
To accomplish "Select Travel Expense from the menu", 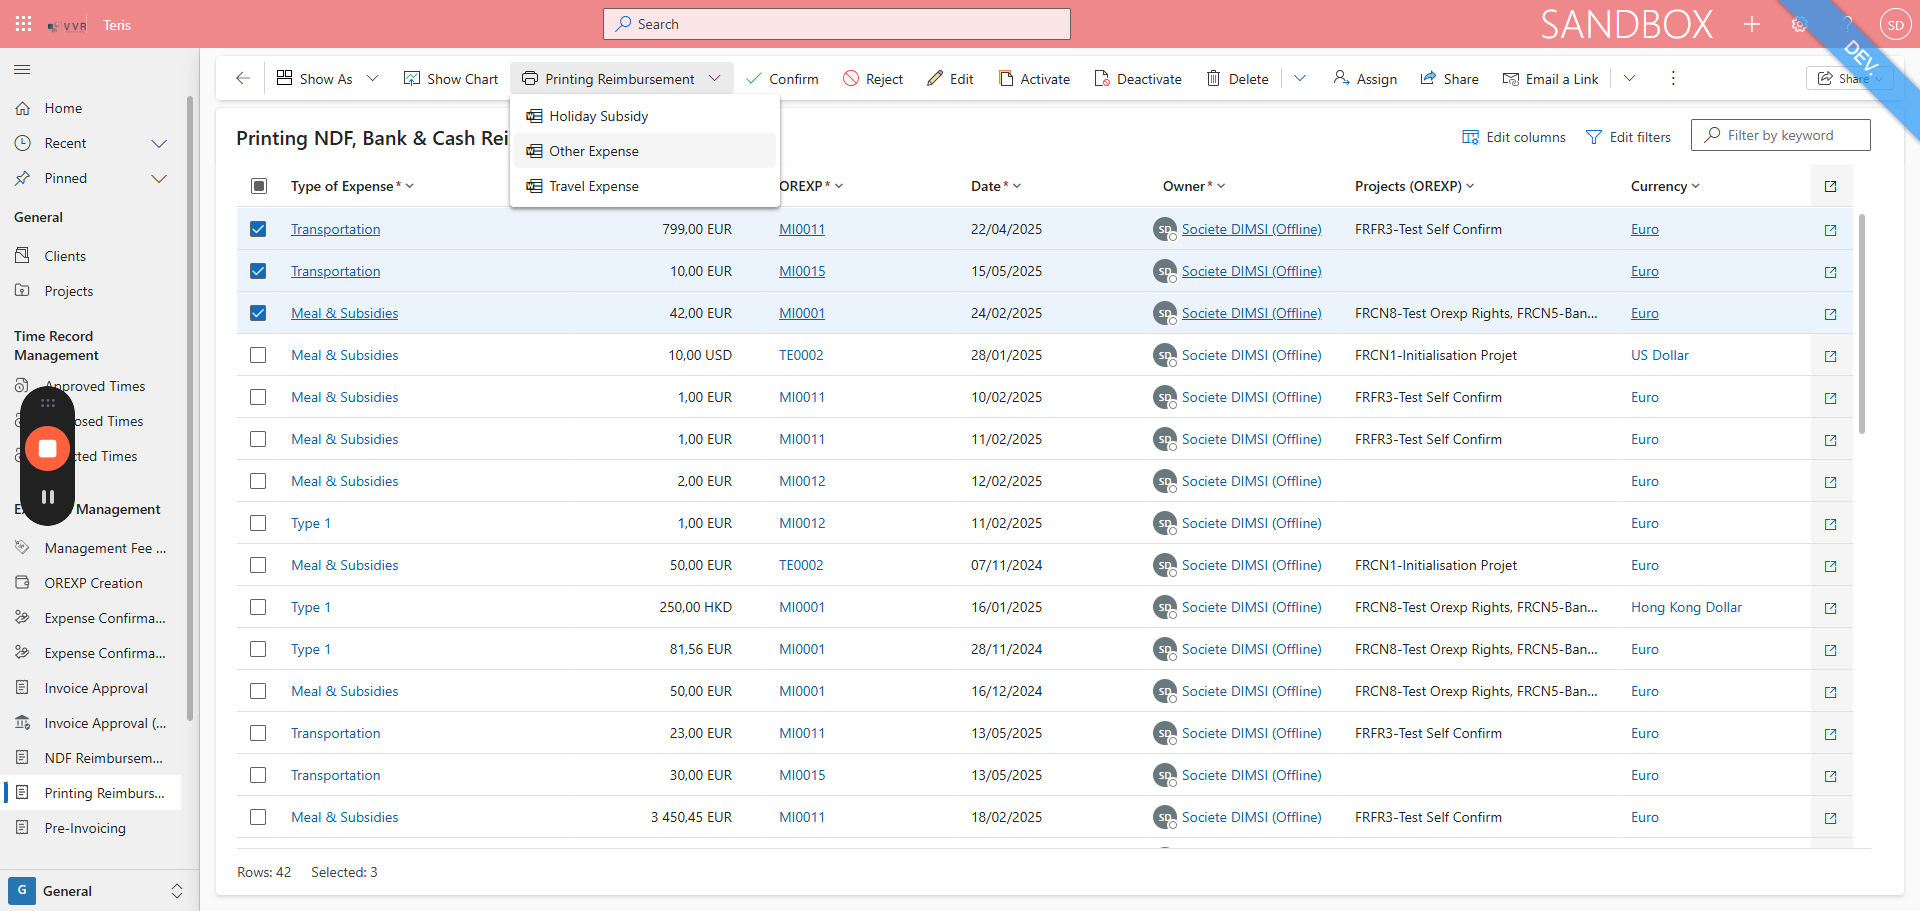I will 645,186.
